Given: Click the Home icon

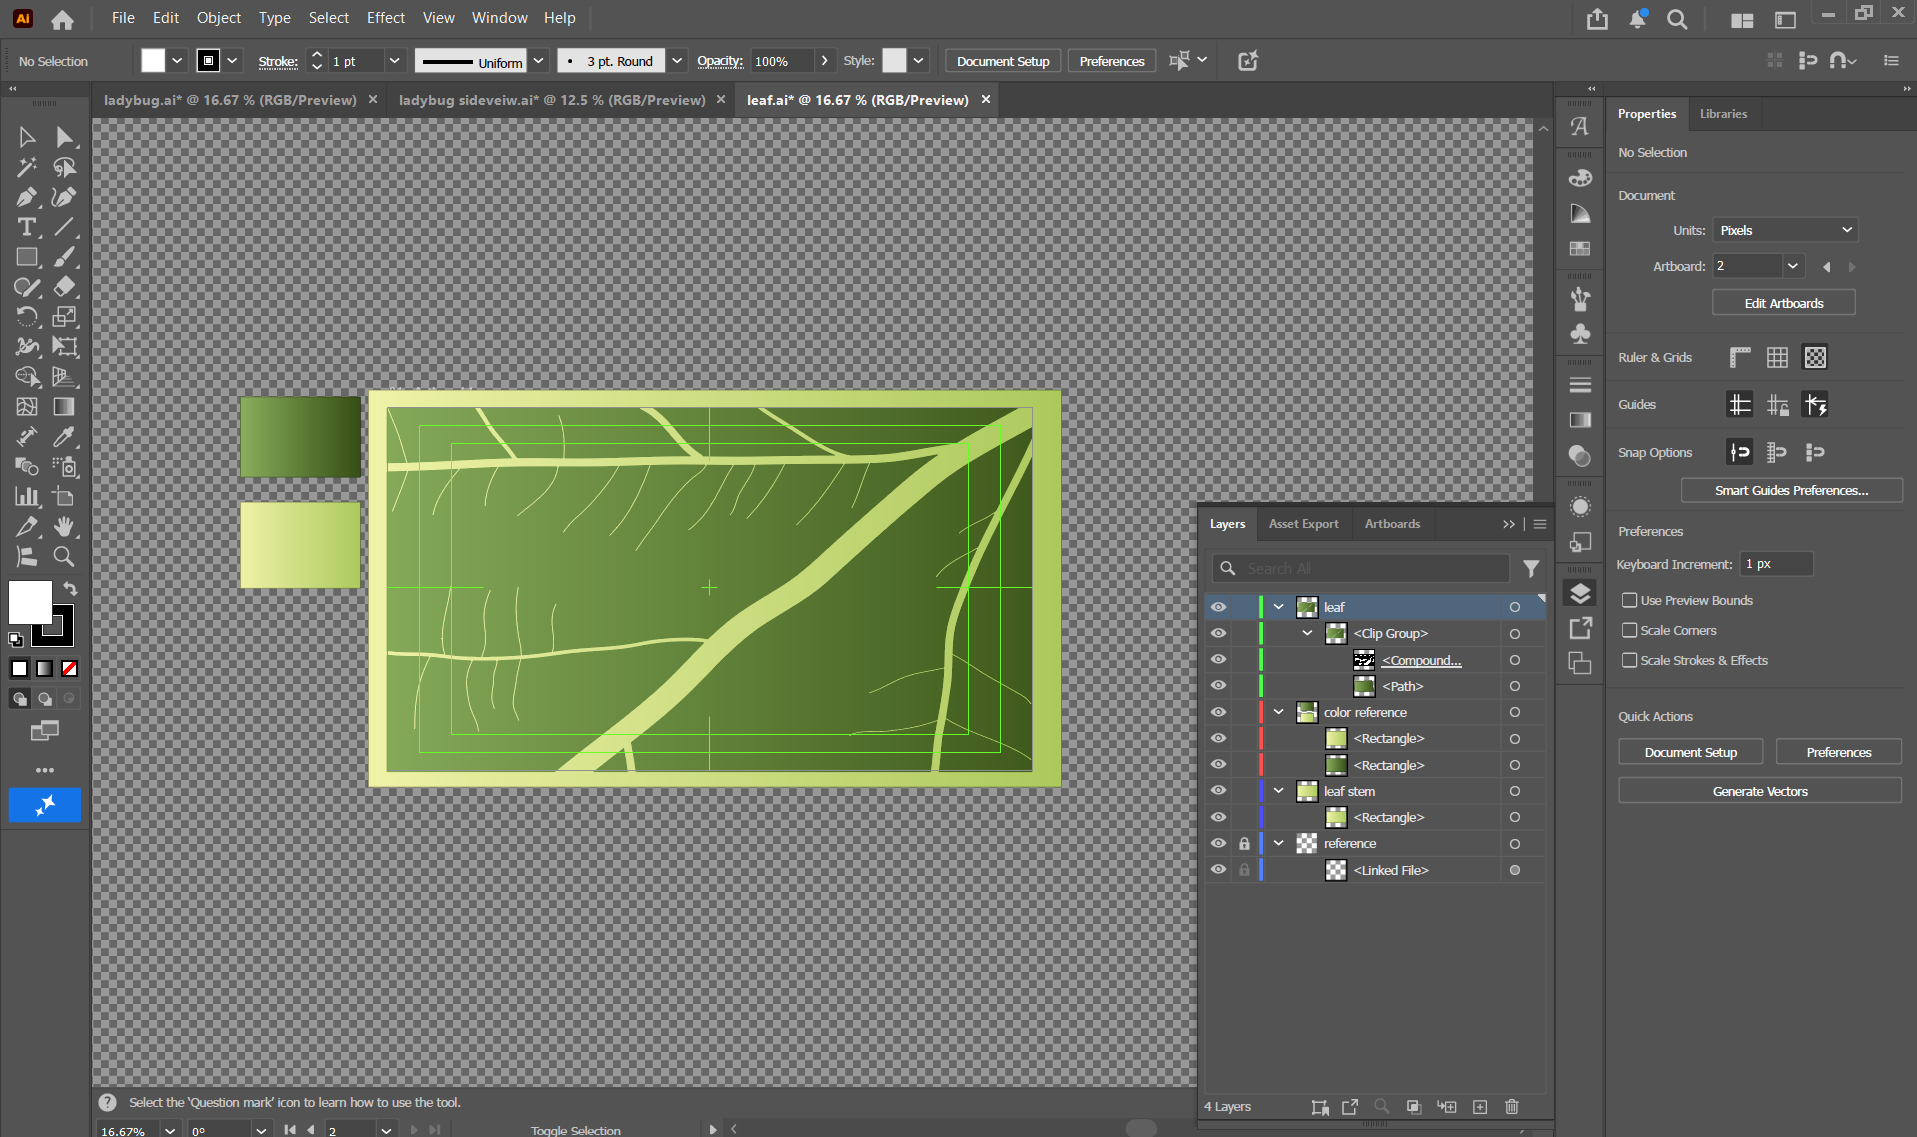Looking at the screenshot, I should [62, 19].
